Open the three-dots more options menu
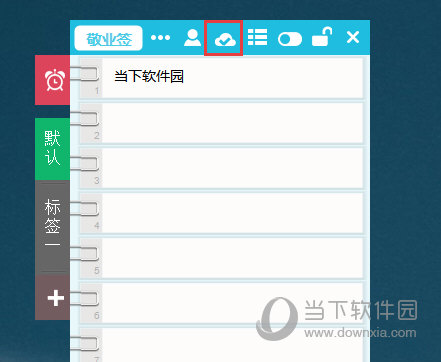The height and width of the screenshot is (362, 441). 160,38
